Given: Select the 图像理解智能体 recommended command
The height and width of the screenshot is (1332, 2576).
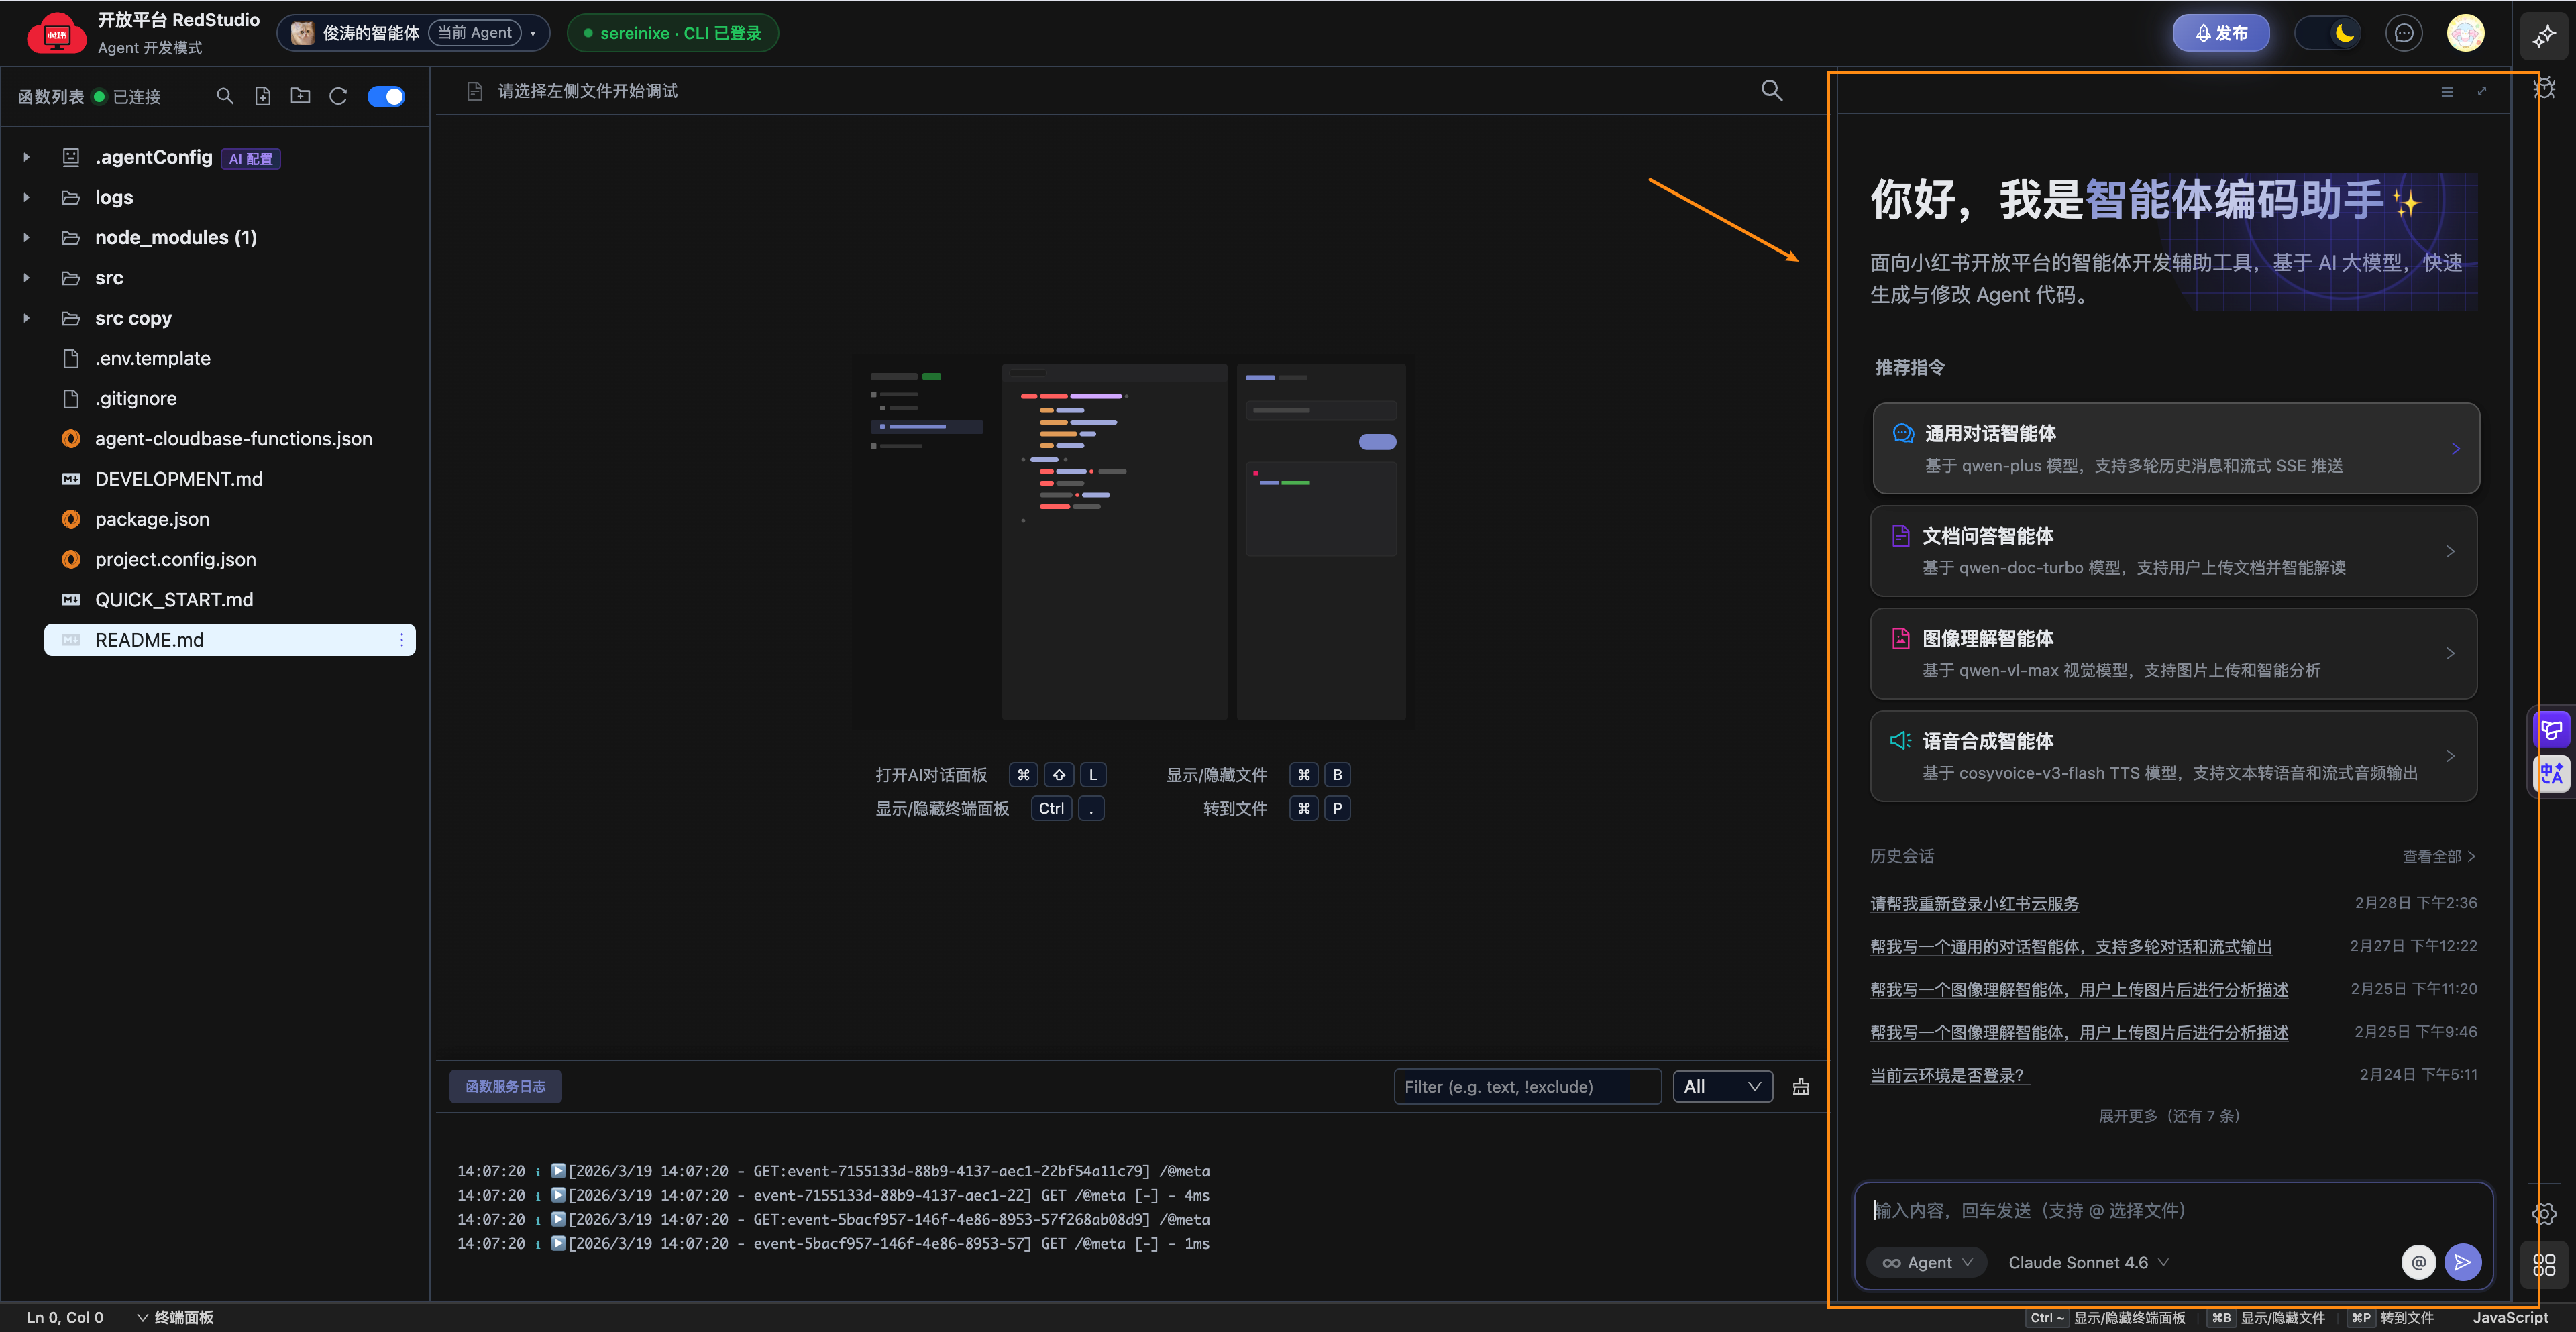Looking at the screenshot, I should point(2173,654).
